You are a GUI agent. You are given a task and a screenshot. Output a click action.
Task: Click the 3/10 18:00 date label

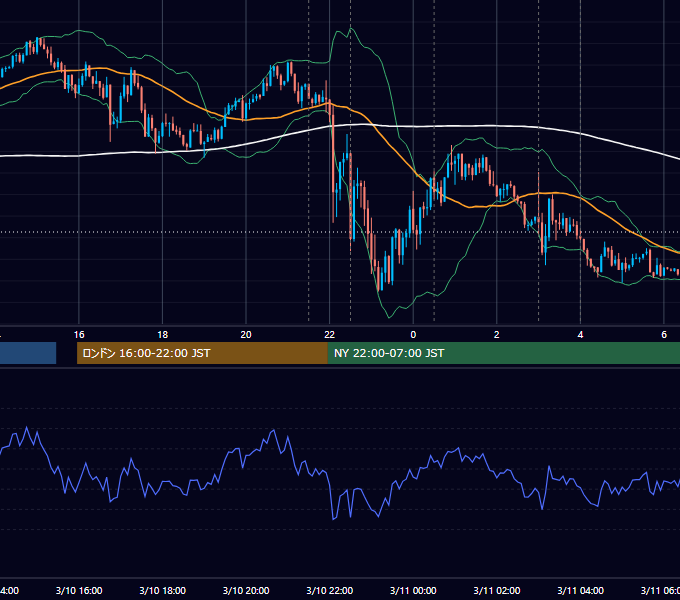[163, 590]
